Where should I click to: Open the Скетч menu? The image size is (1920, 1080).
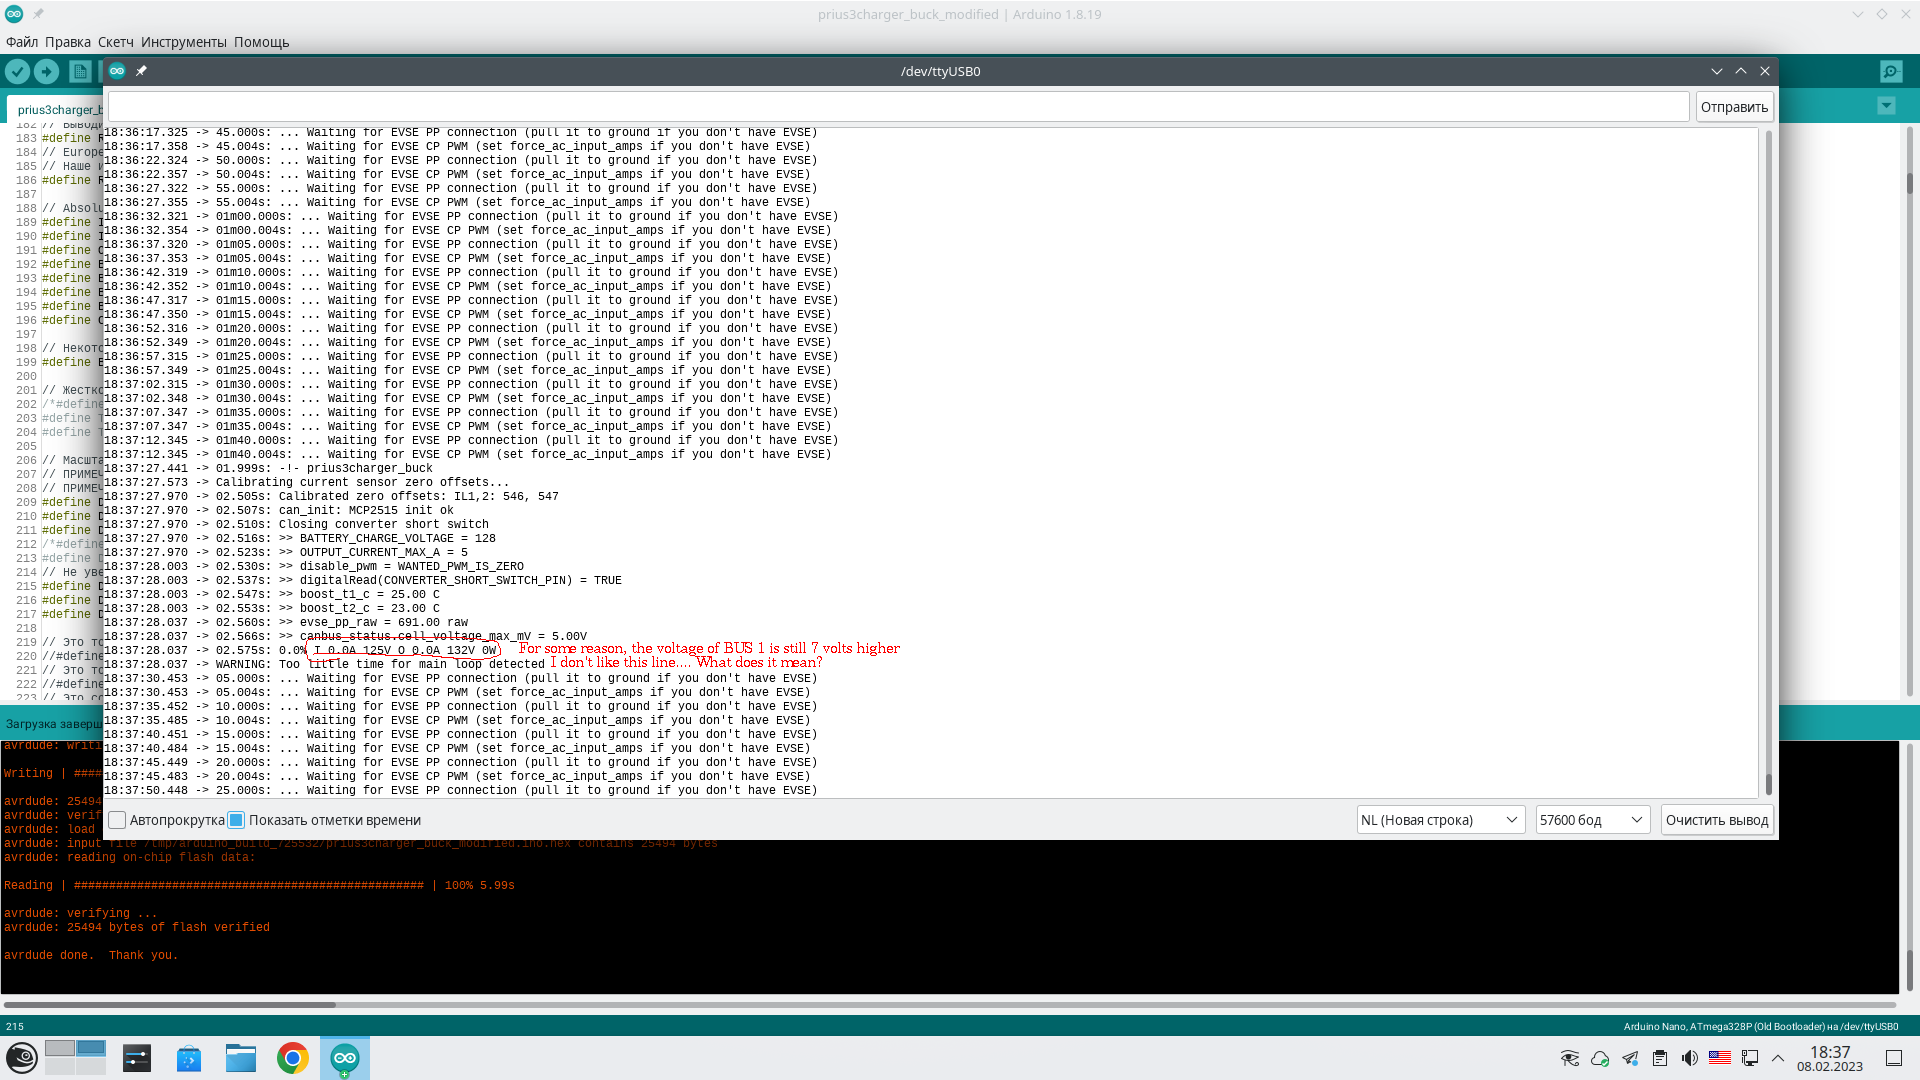click(115, 42)
